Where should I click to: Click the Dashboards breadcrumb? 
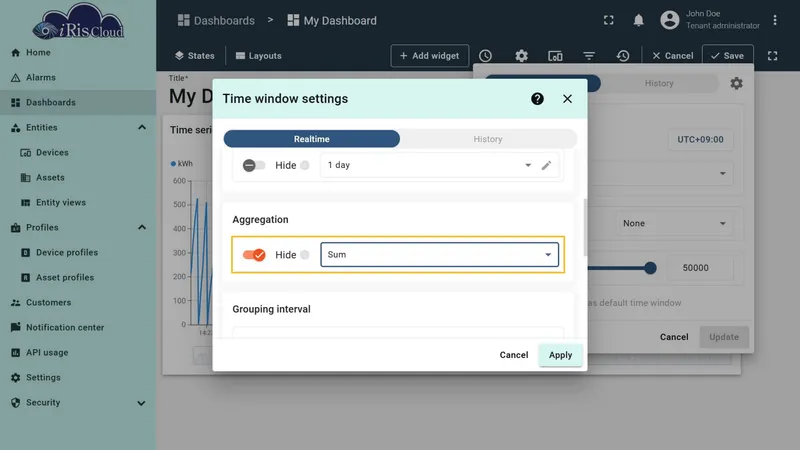click(216, 20)
